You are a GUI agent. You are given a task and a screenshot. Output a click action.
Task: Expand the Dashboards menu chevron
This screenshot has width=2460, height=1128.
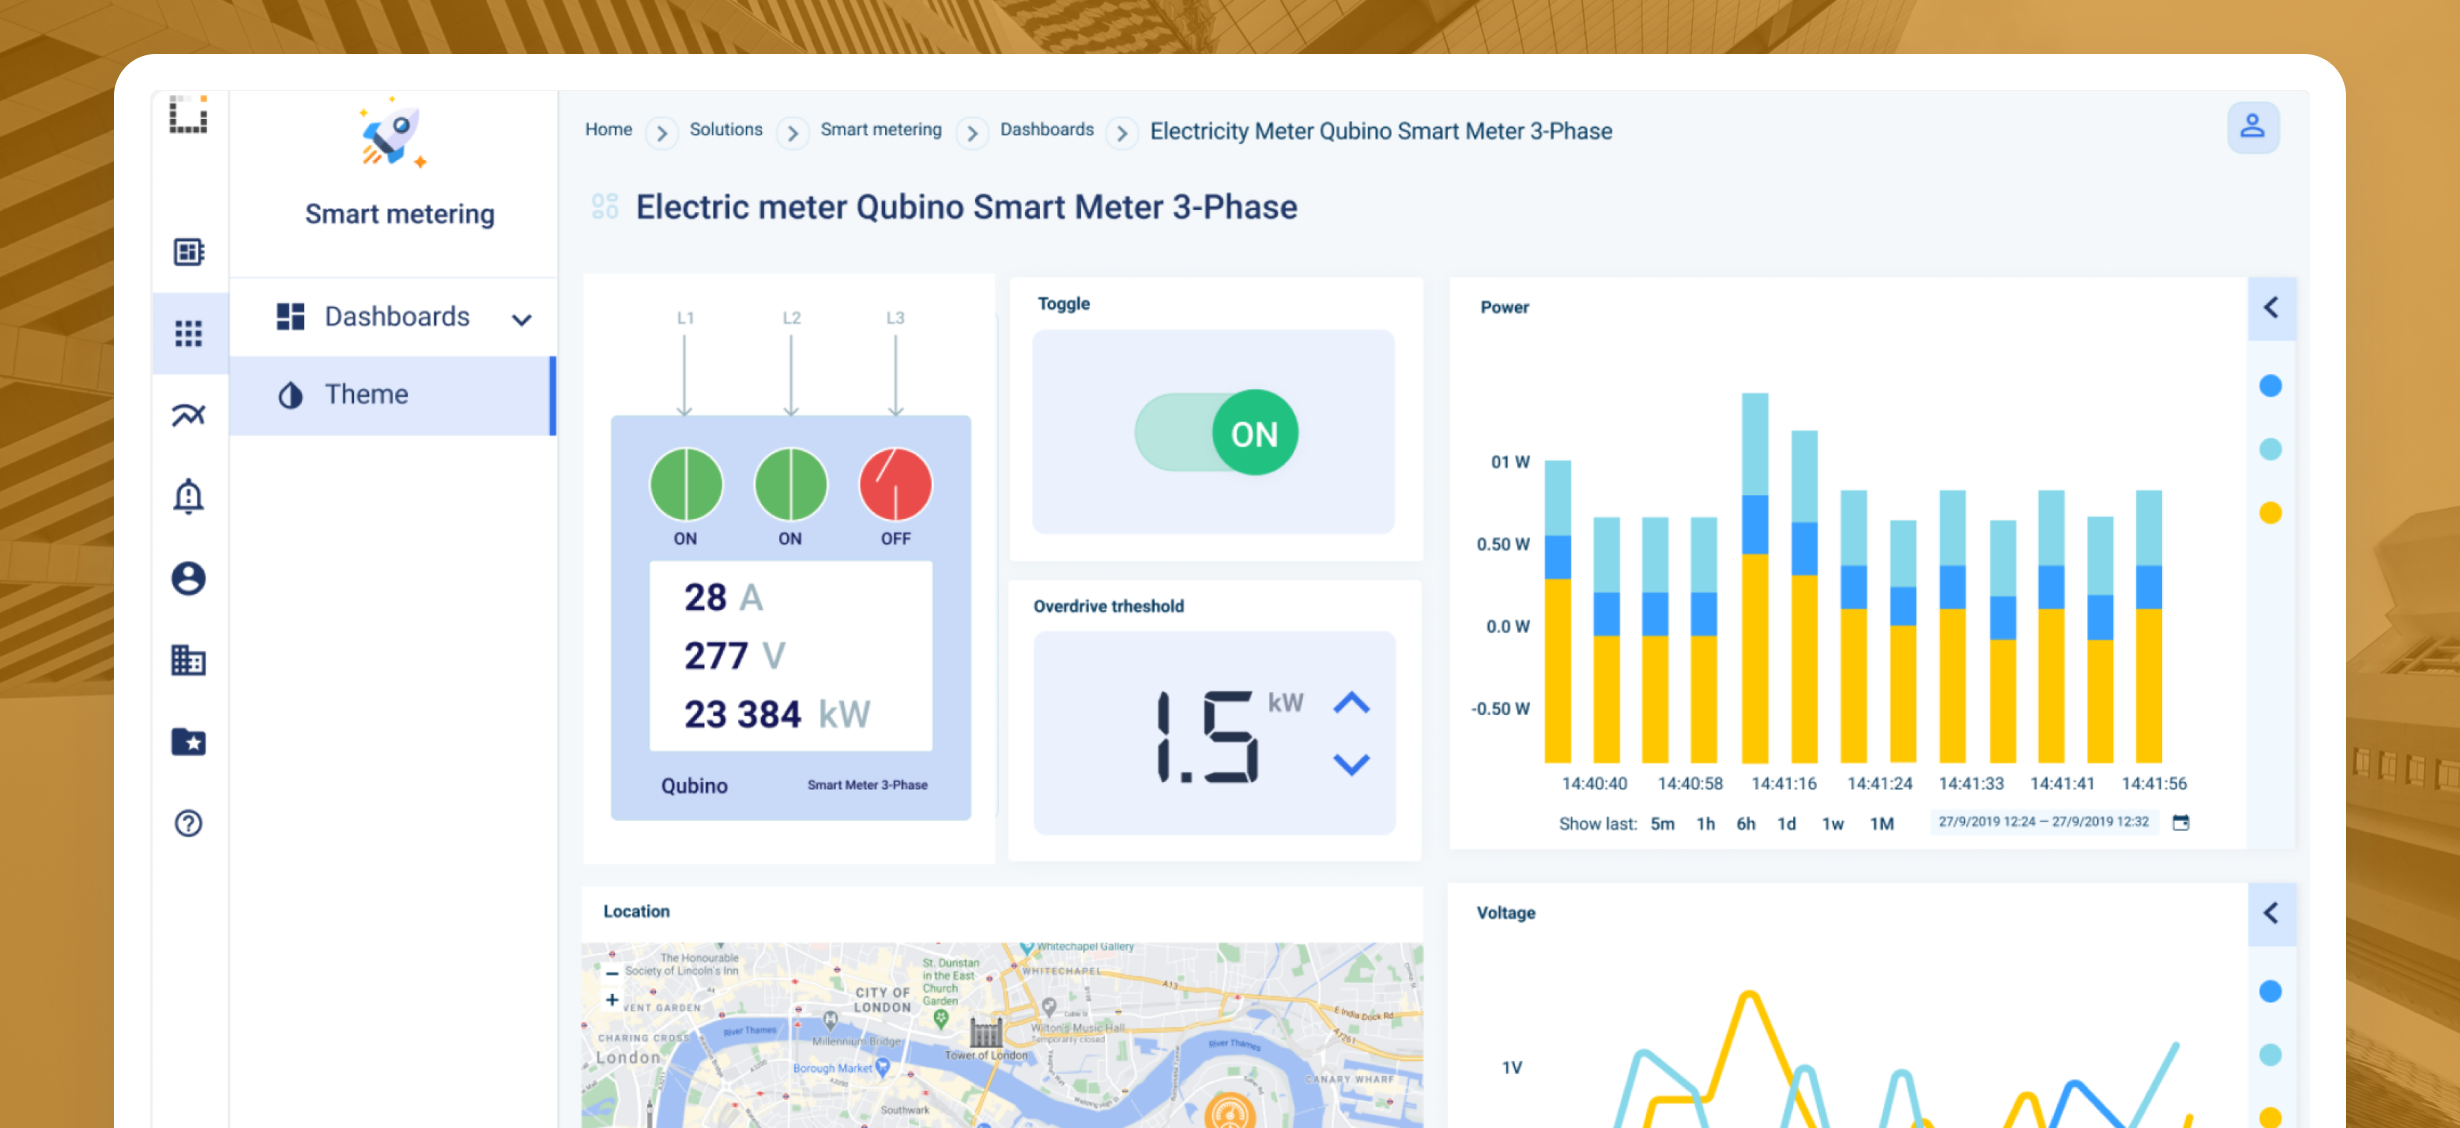[x=522, y=320]
